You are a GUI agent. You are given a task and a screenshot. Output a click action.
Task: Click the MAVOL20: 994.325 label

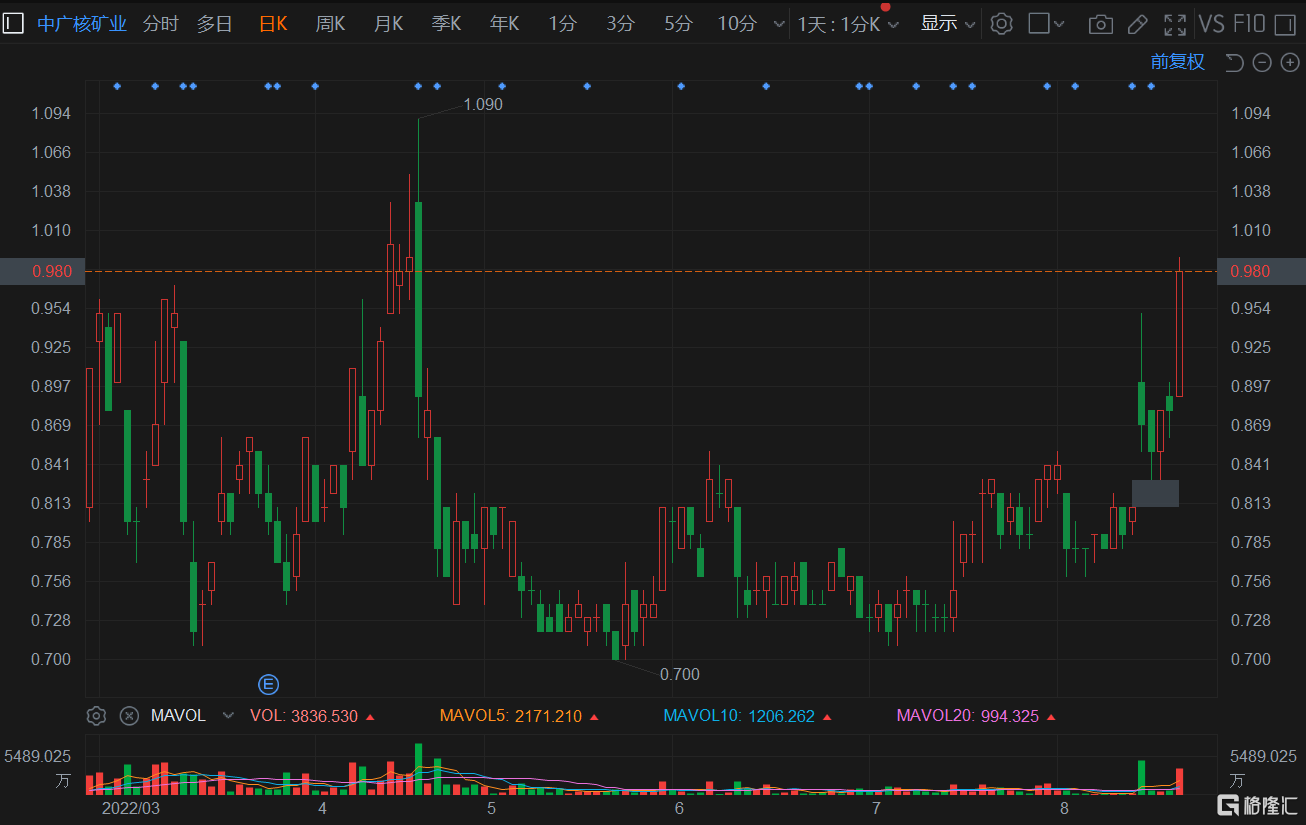[968, 716]
